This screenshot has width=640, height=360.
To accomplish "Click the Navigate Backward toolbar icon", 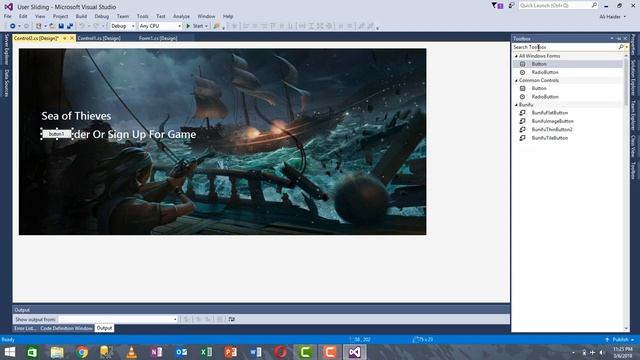I will coord(13,26).
